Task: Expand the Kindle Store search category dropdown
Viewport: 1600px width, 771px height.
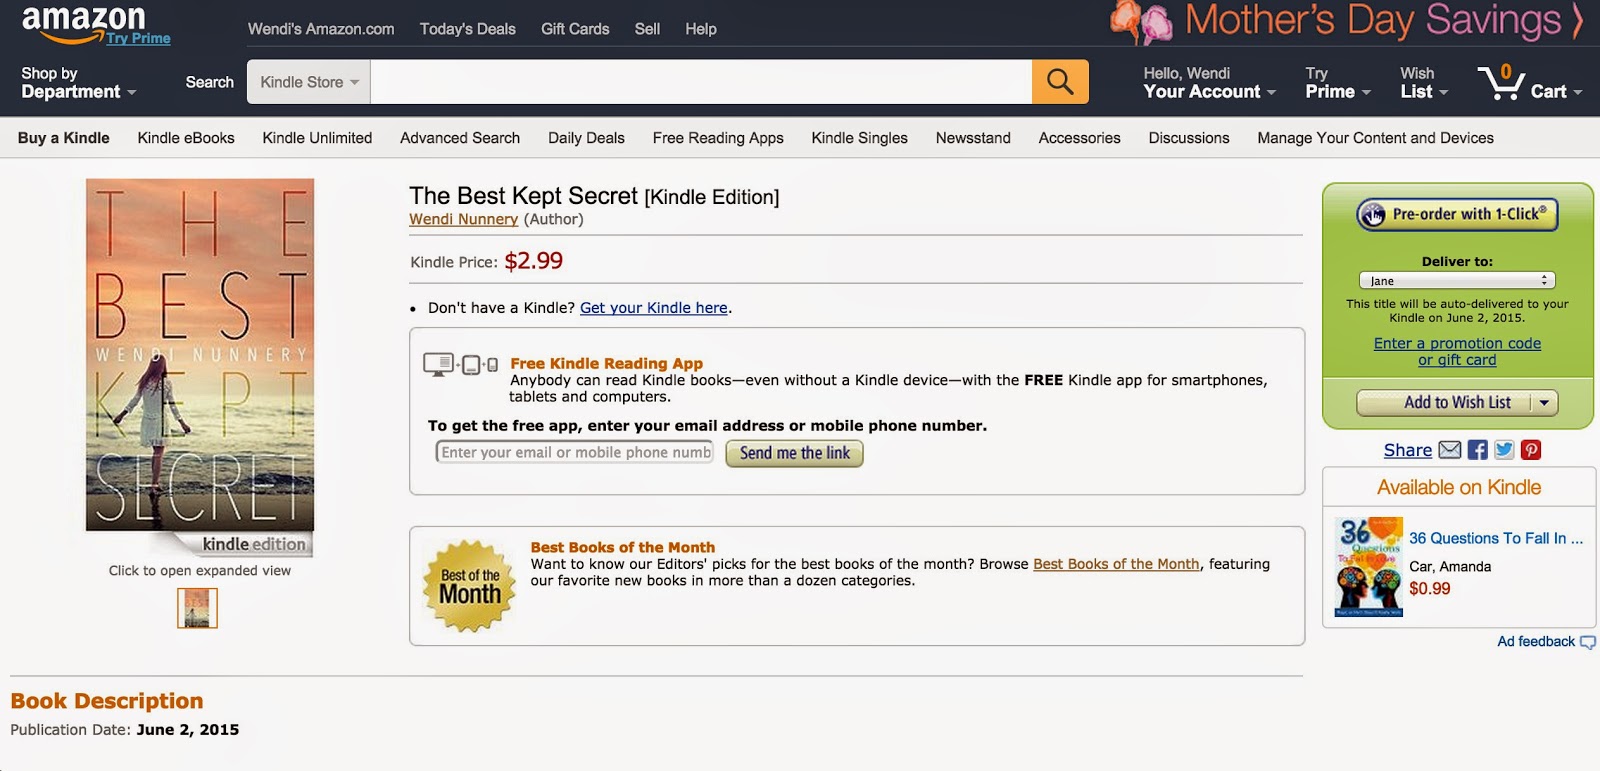Action: click(x=309, y=82)
